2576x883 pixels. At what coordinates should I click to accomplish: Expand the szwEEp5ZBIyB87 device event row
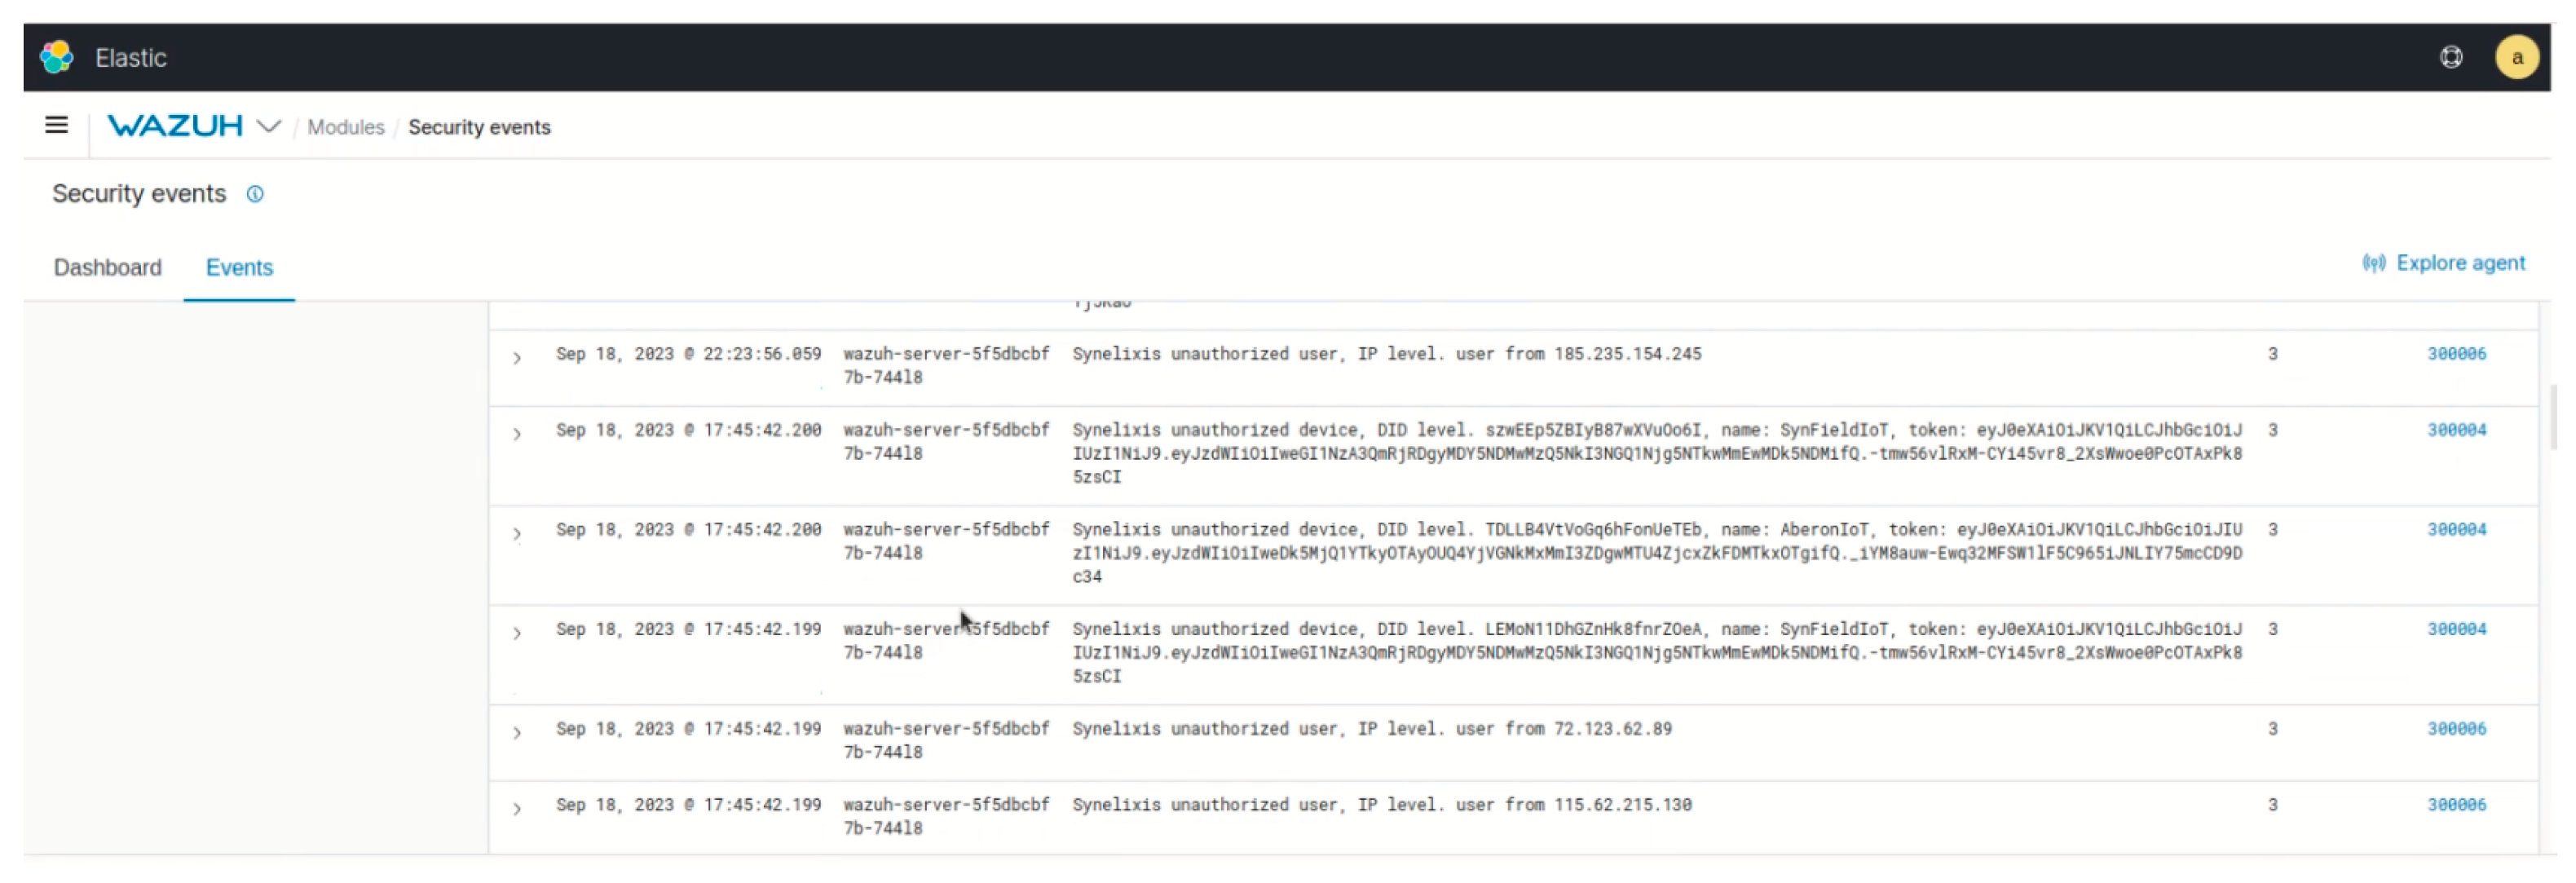517,434
